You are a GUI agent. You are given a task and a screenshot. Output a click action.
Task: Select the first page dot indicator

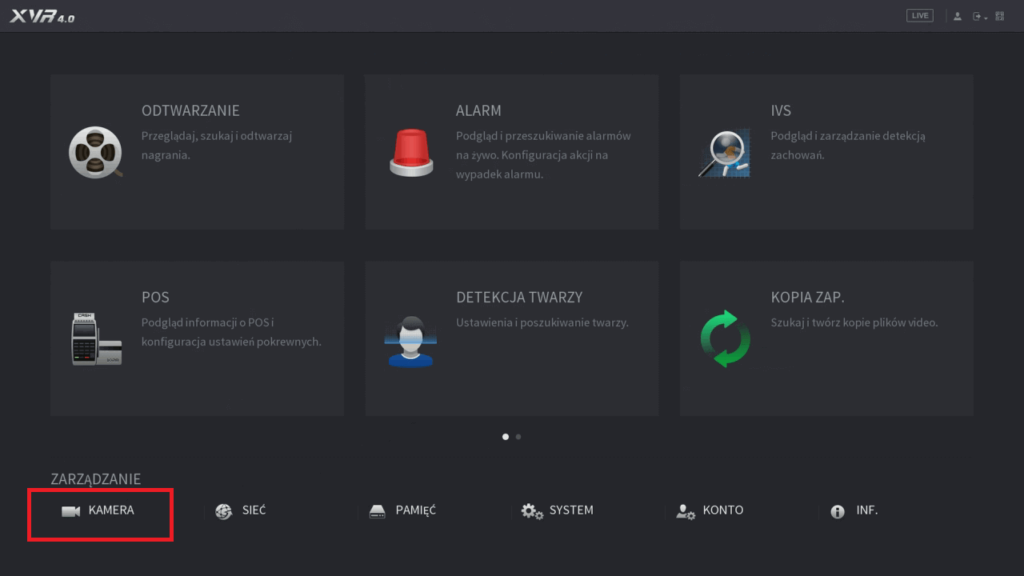[x=506, y=437]
